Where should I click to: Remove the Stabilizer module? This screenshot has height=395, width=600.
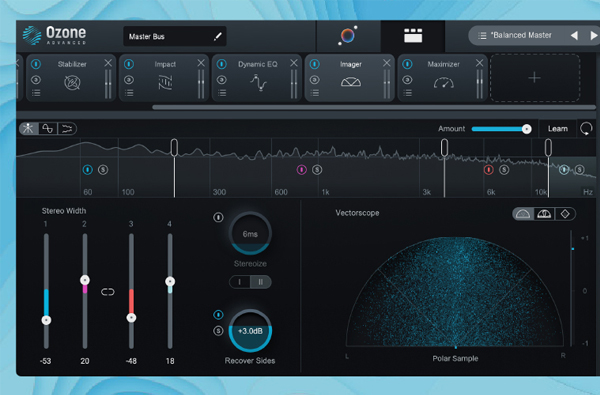pos(108,63)
